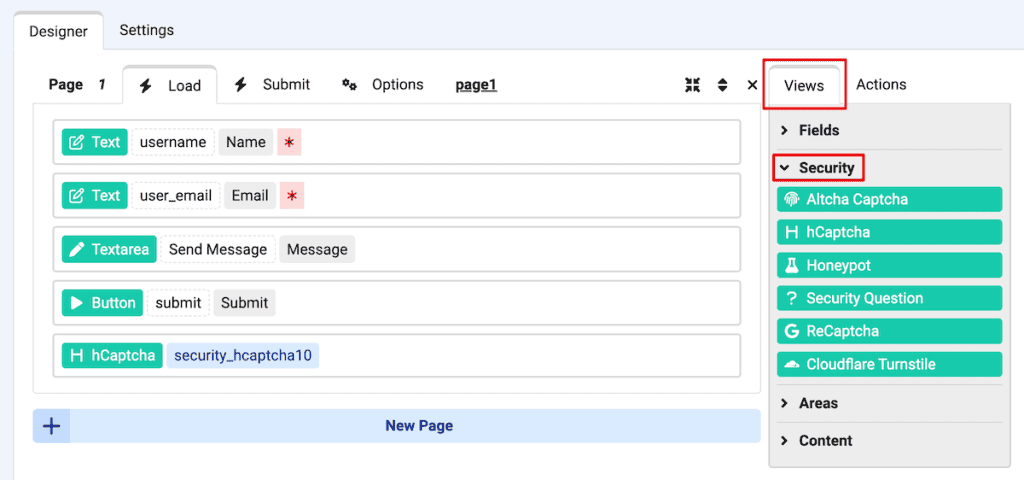
Task: Click the Cloudflare cloud icon
Action: coord(792,364)
